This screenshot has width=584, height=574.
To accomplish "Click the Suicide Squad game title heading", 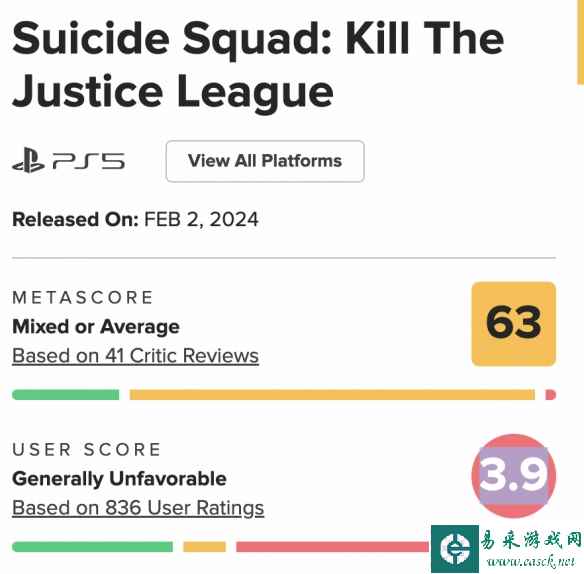I will point(258,64).
